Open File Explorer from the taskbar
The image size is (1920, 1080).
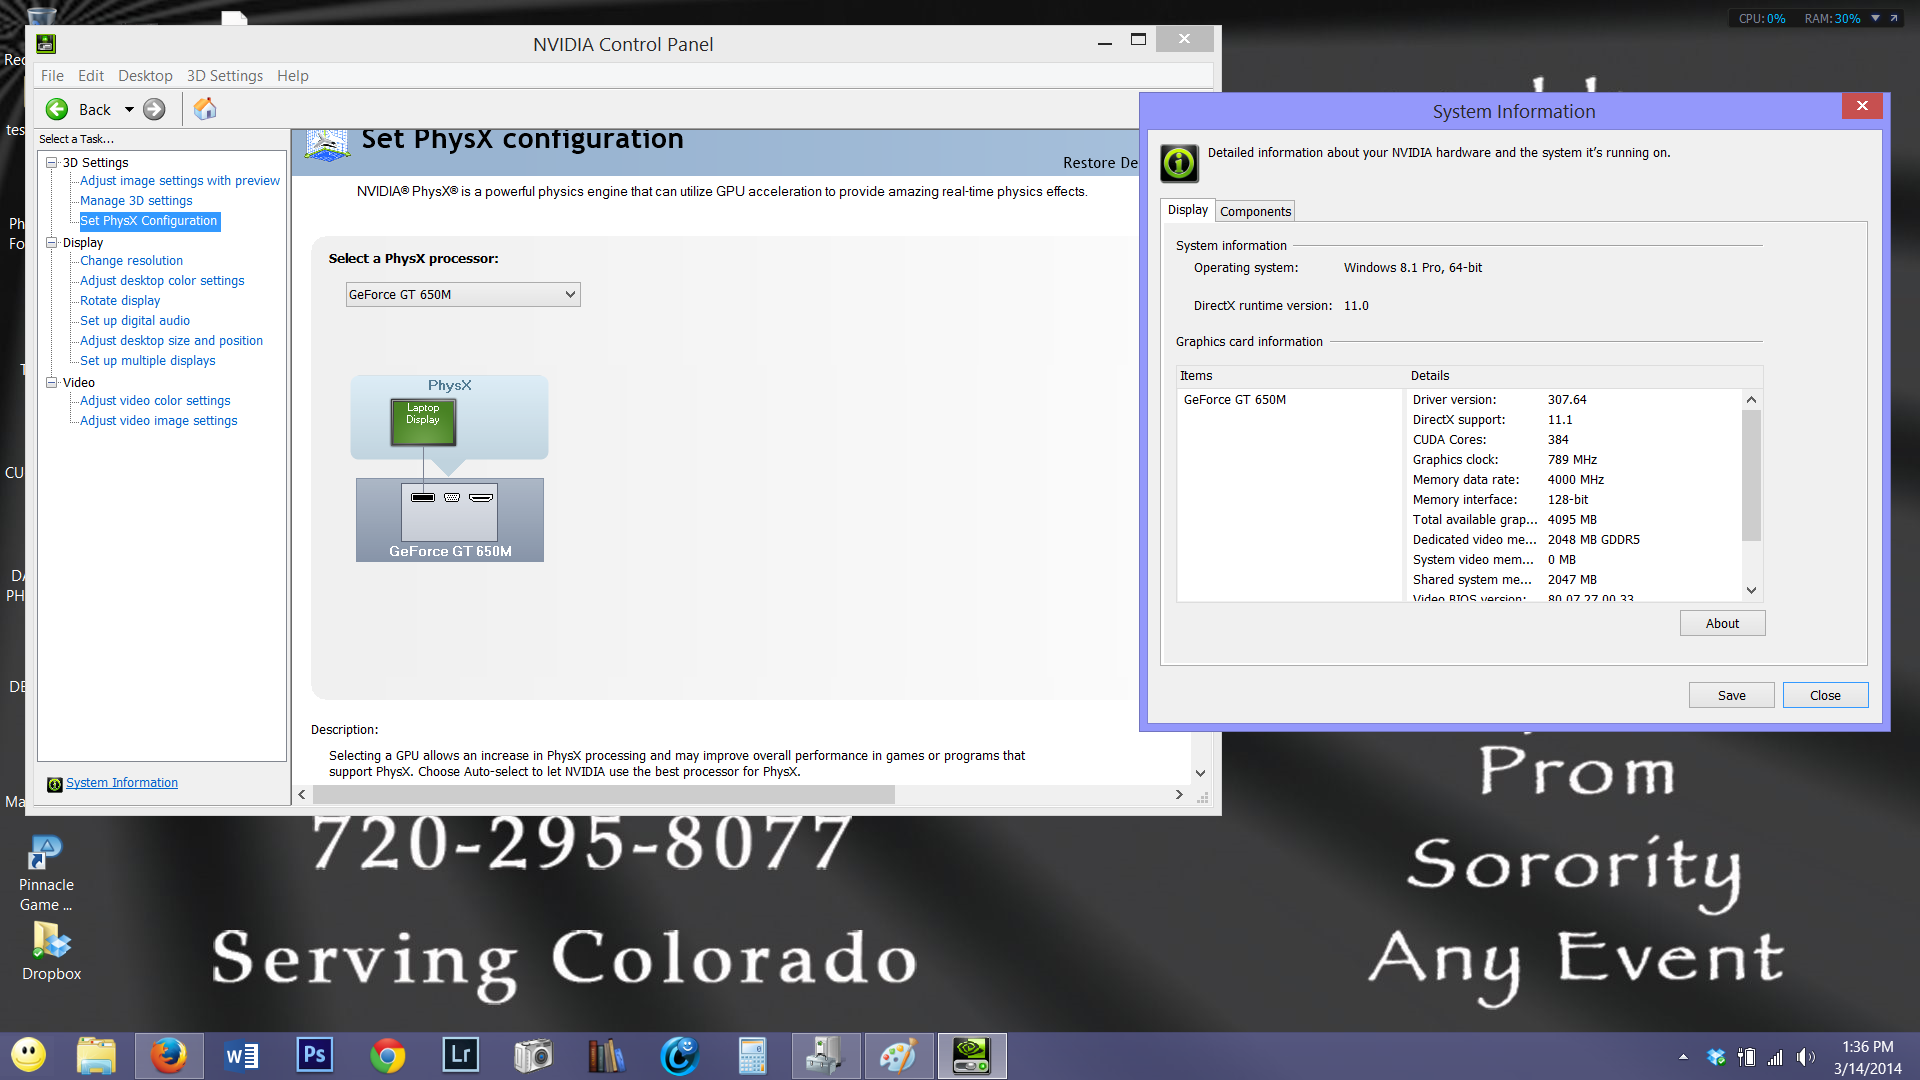coord(96,1056)
